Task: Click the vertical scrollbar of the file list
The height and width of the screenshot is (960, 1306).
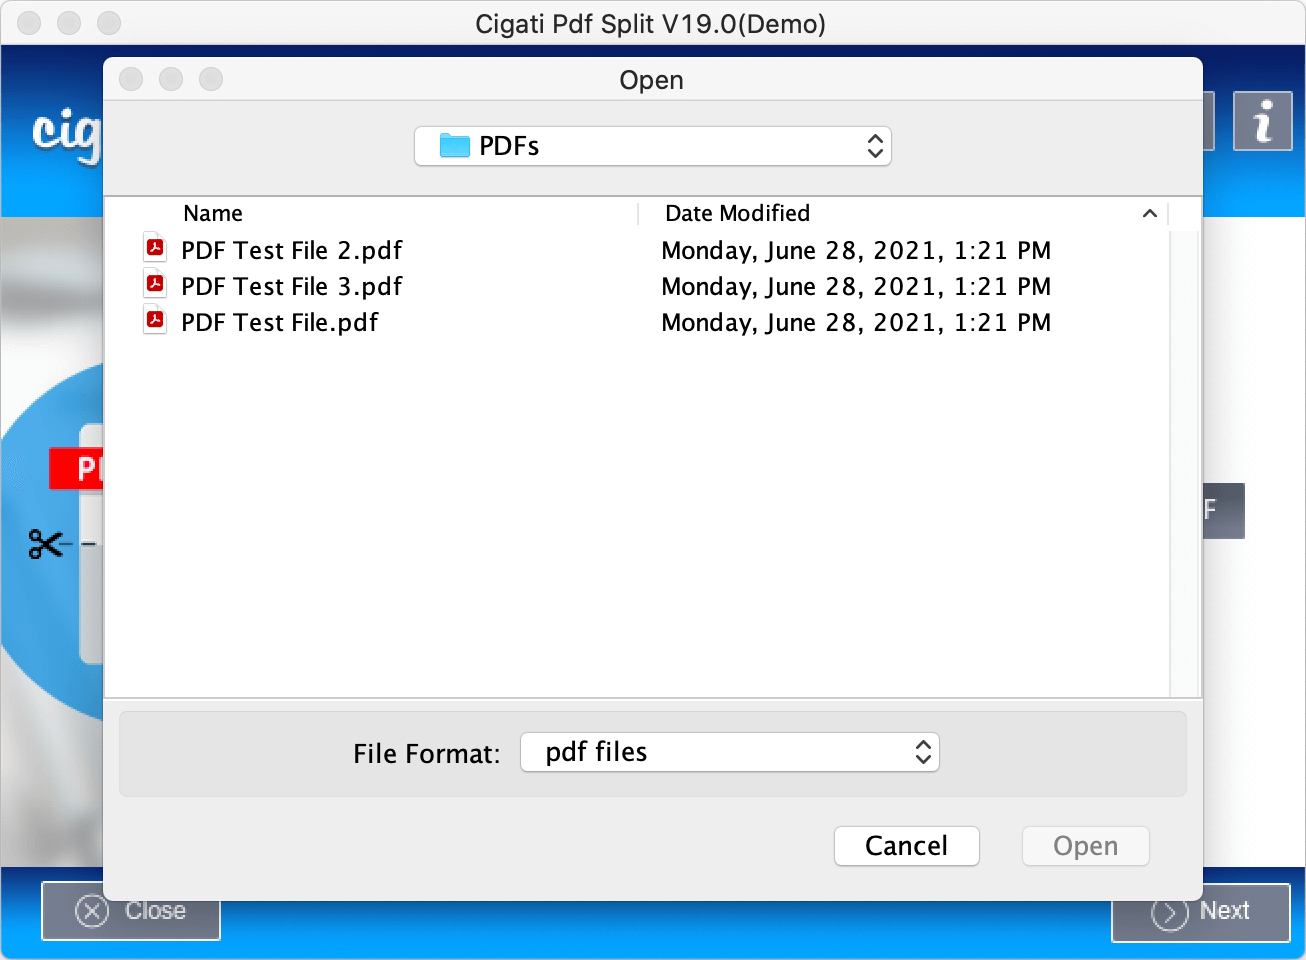Action: coord(1185,462)
